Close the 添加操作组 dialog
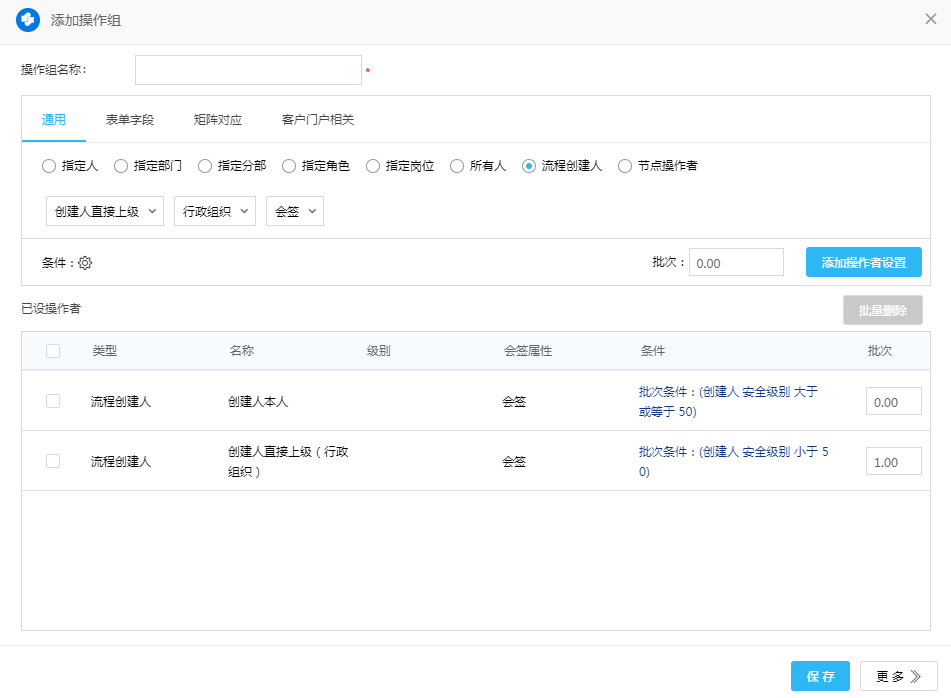The width and height of the screenshot is (951, 698). click(930, 19)
